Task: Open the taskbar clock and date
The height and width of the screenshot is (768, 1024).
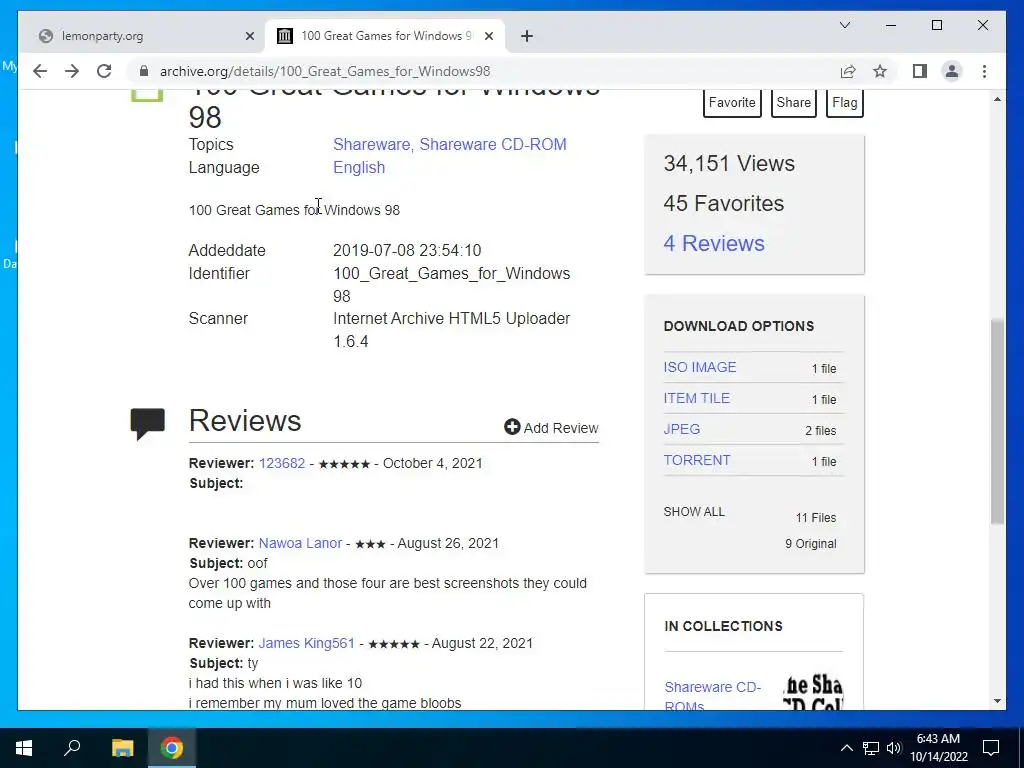Action: pyautogui.click(x=938, y=748)
